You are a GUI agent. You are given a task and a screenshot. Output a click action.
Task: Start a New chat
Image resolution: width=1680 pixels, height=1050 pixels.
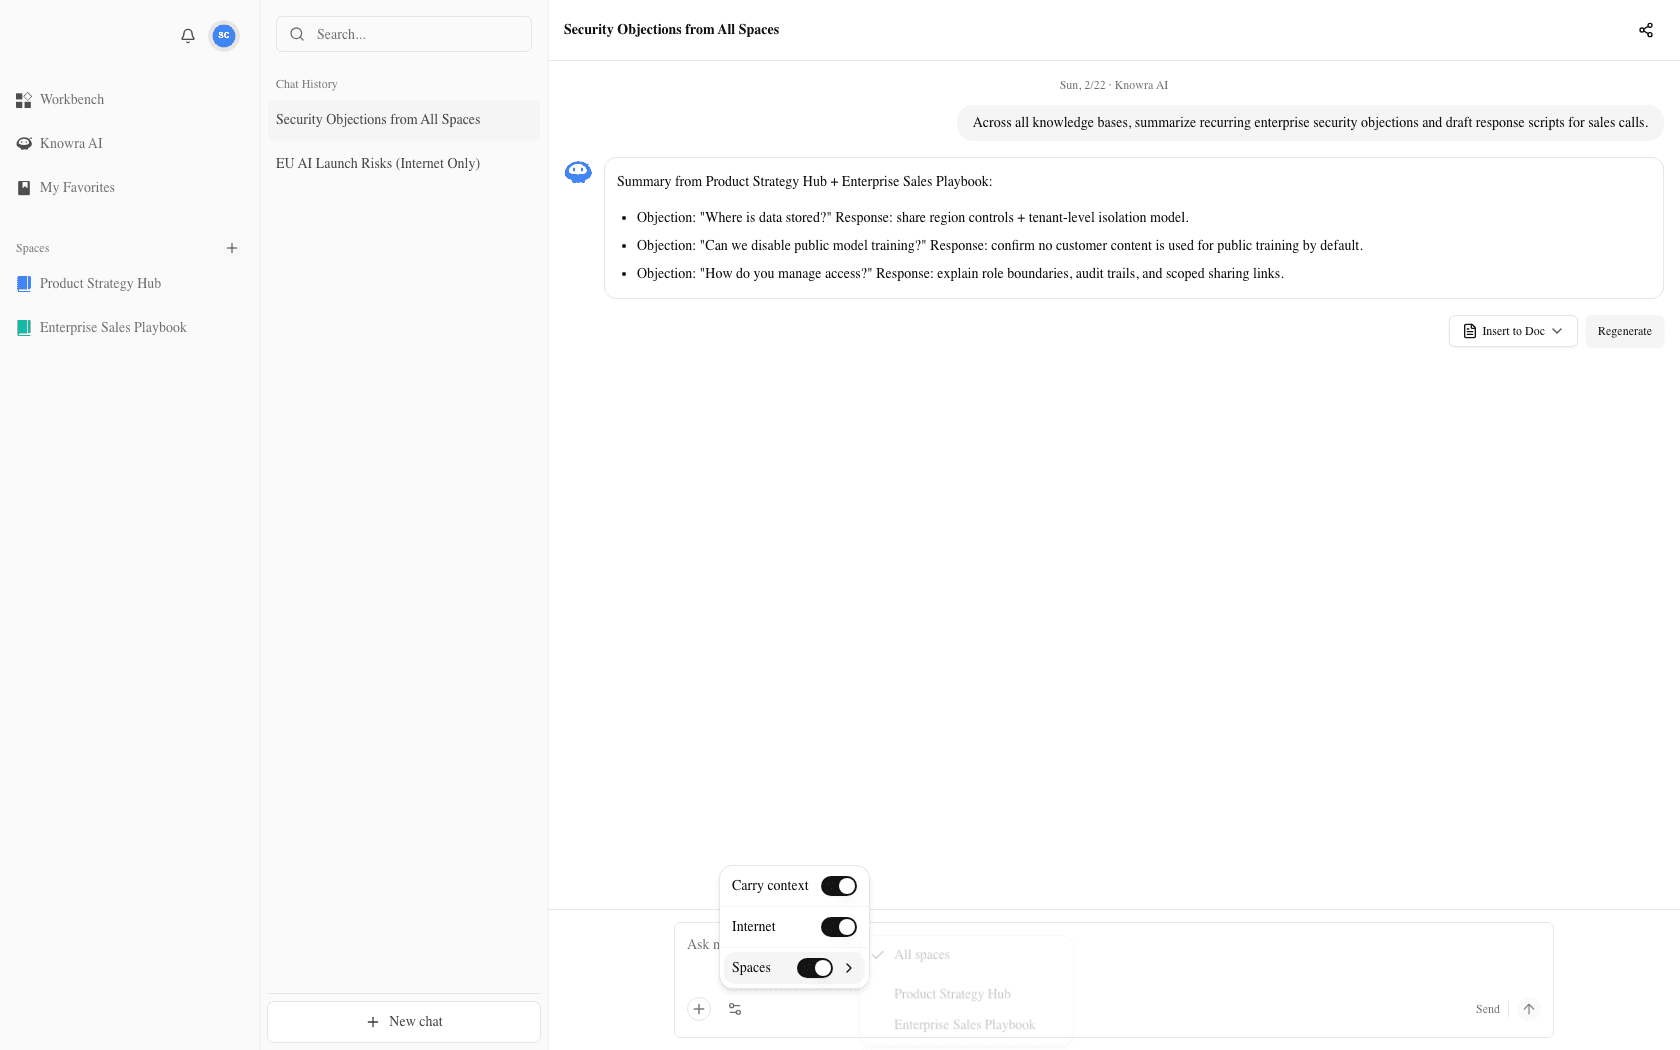pyautogui.click(x=404, y=1021)
